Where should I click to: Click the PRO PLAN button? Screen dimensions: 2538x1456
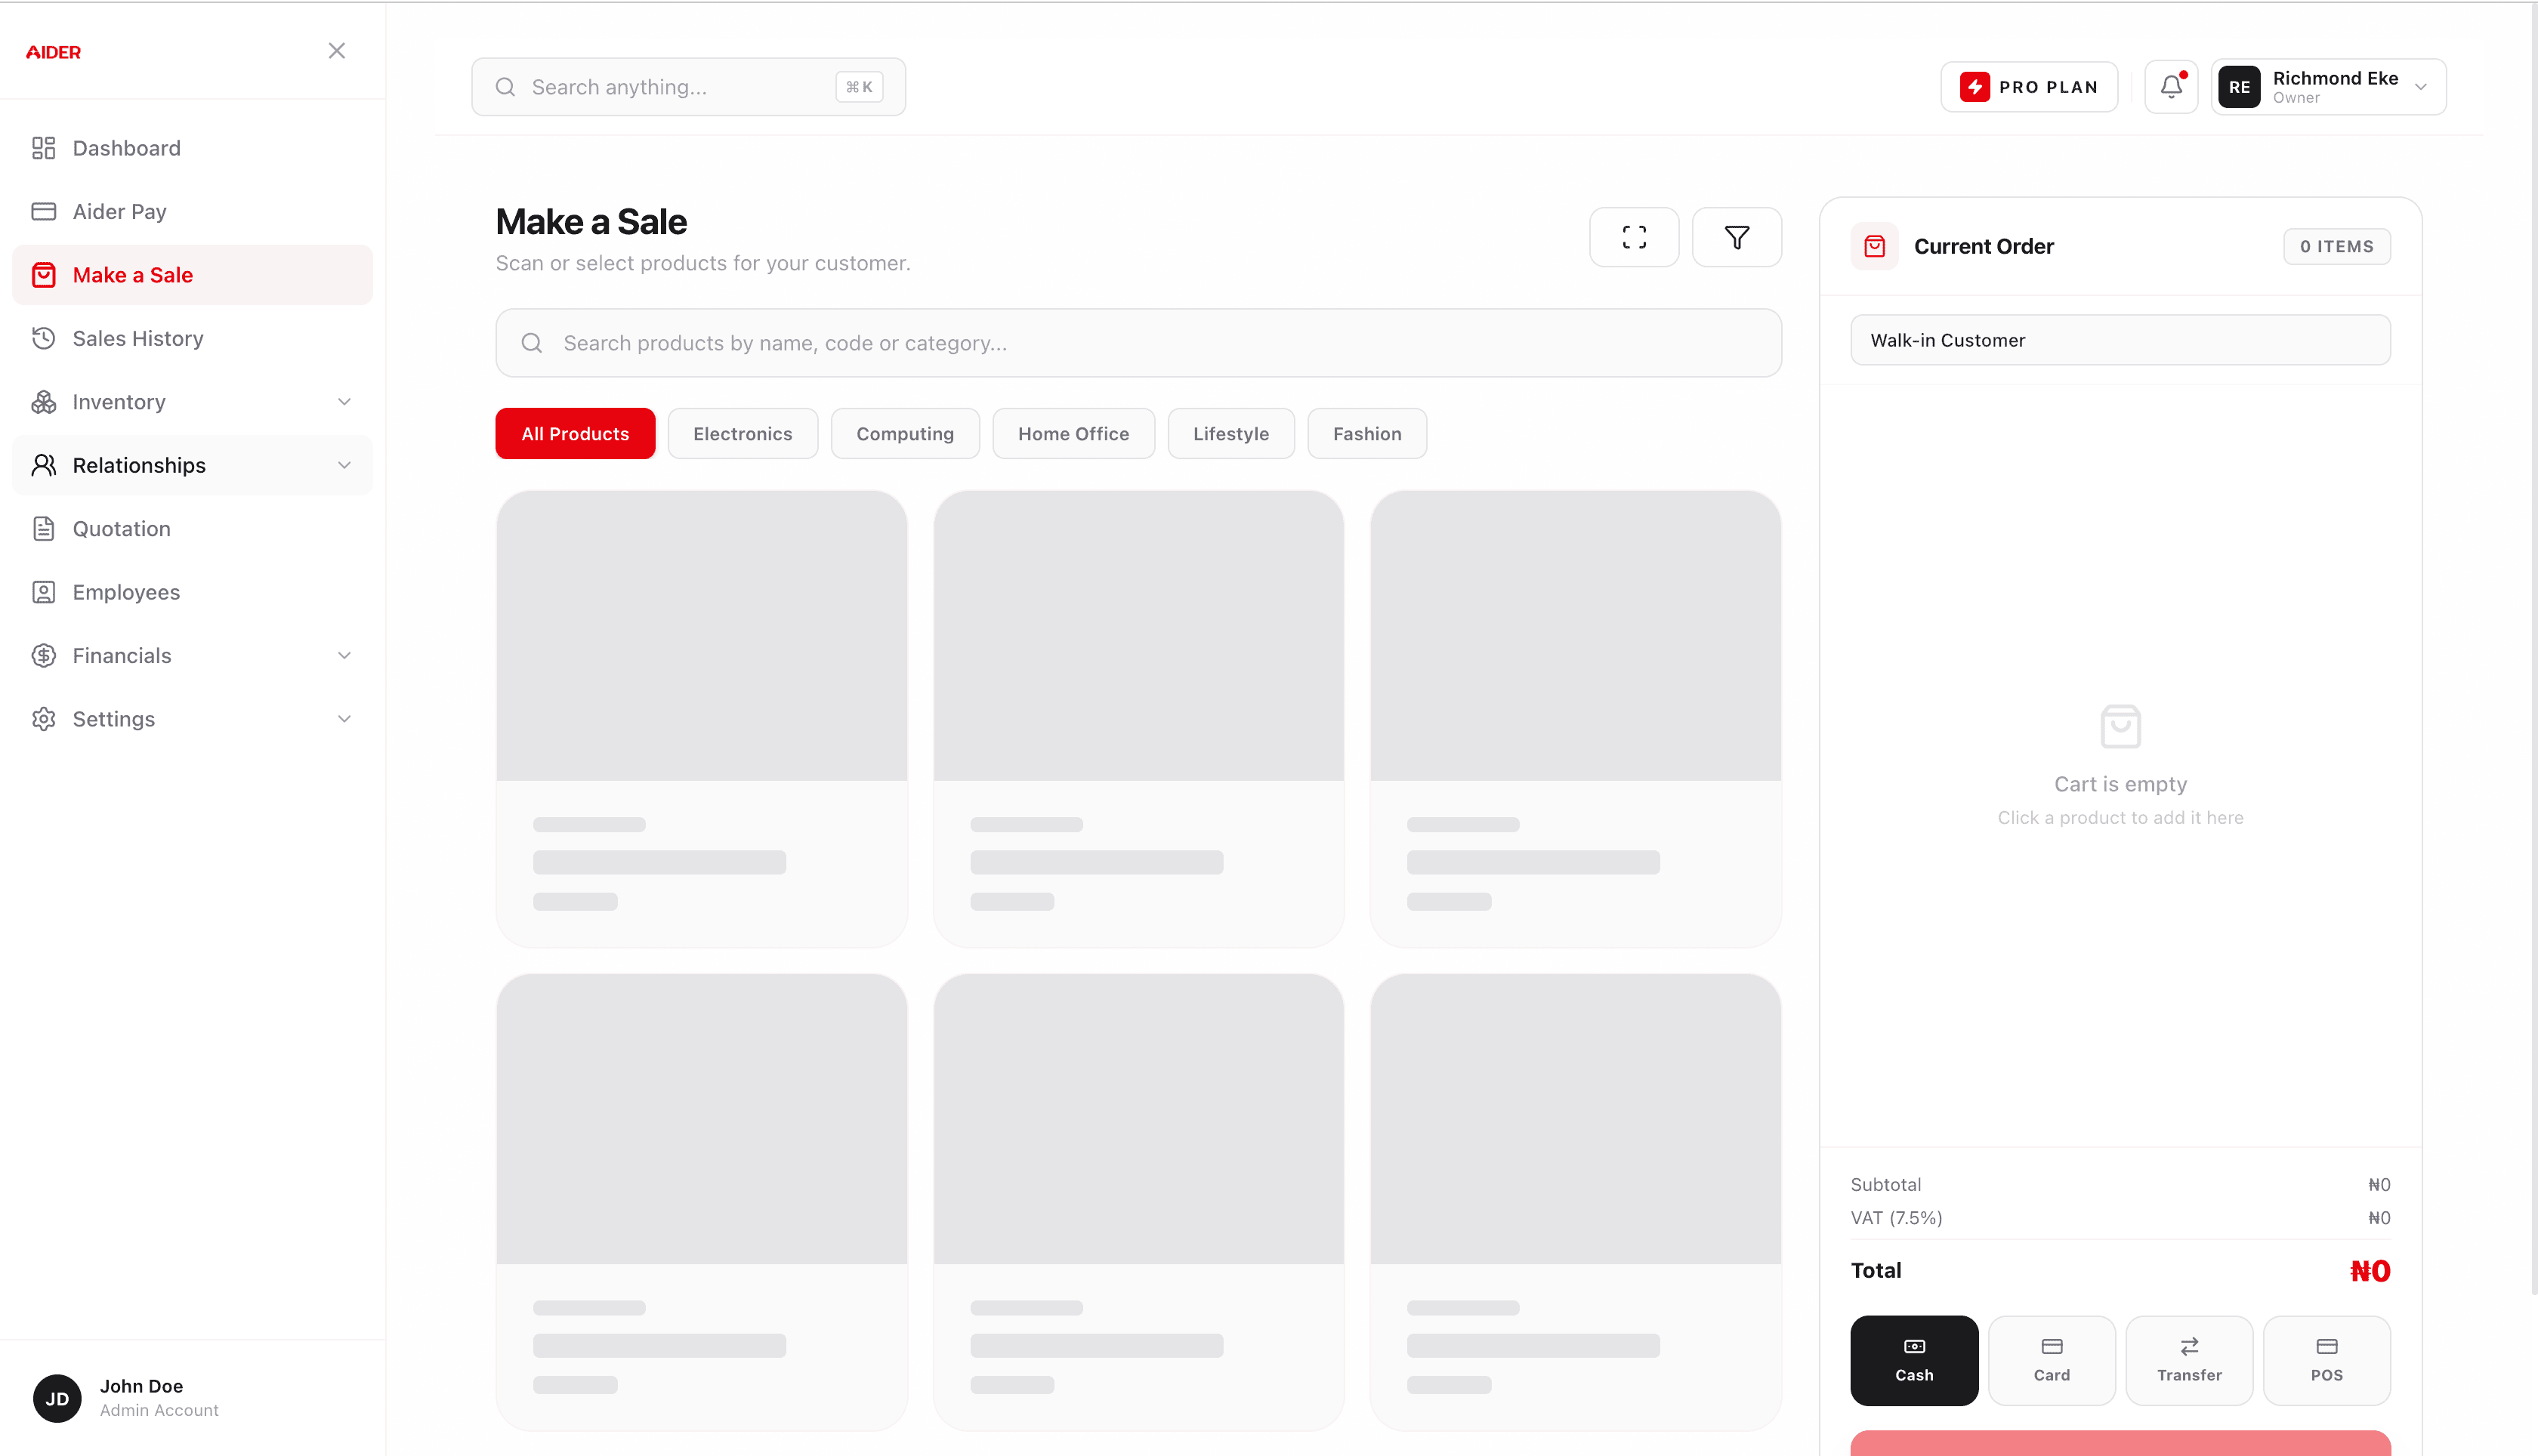pyautogui.click(x=2028, y=86)
